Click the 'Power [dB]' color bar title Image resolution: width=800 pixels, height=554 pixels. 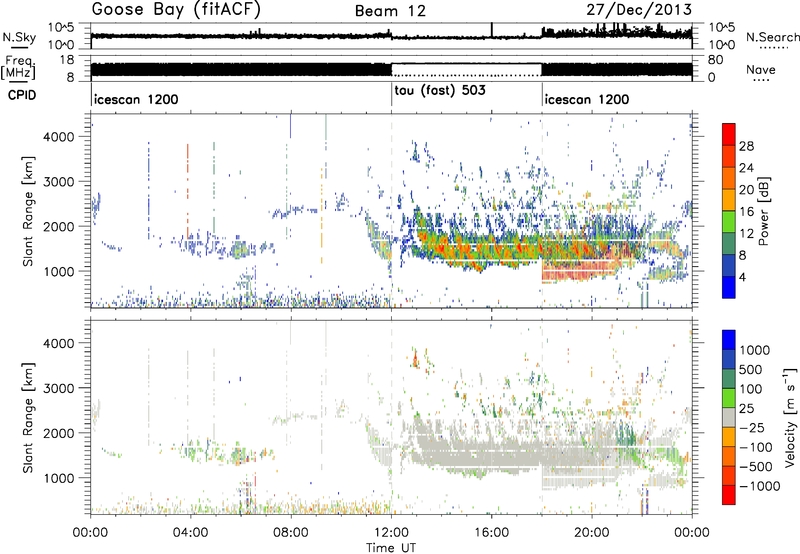(764, 211)
